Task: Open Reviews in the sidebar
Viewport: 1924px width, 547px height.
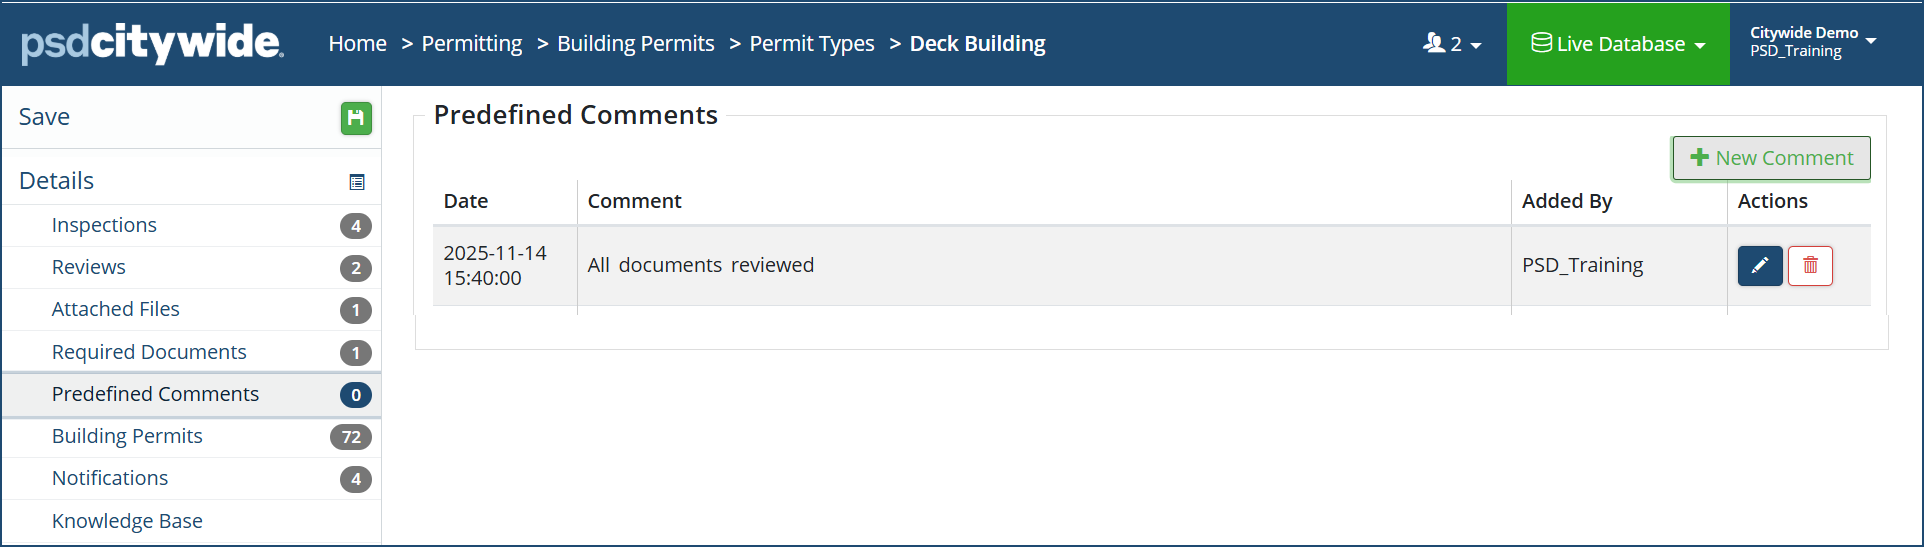Action: click(x=89, y=267)
